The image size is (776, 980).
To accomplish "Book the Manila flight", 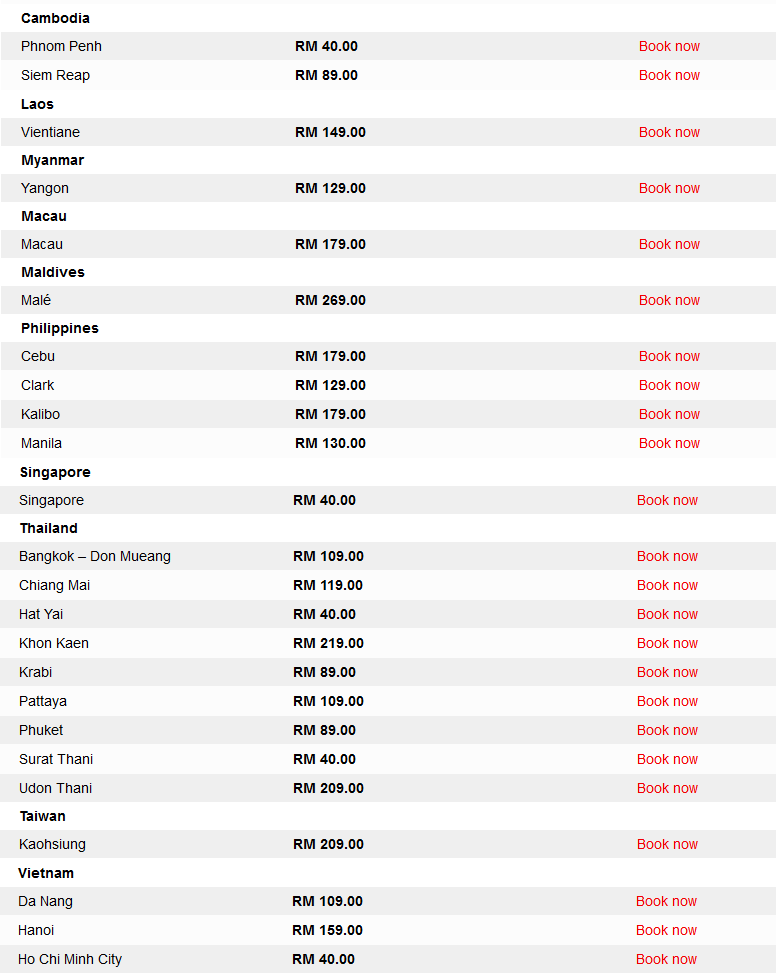I will point(669,443).
